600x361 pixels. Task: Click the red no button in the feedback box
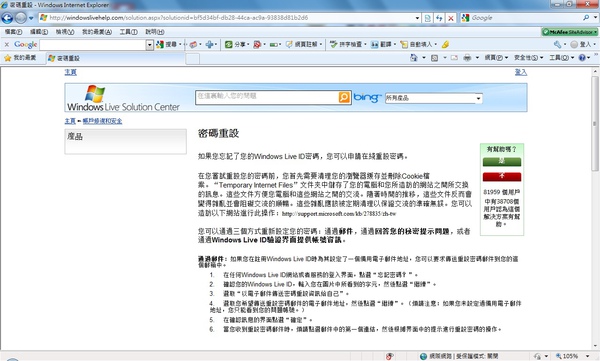coord(502,176)
